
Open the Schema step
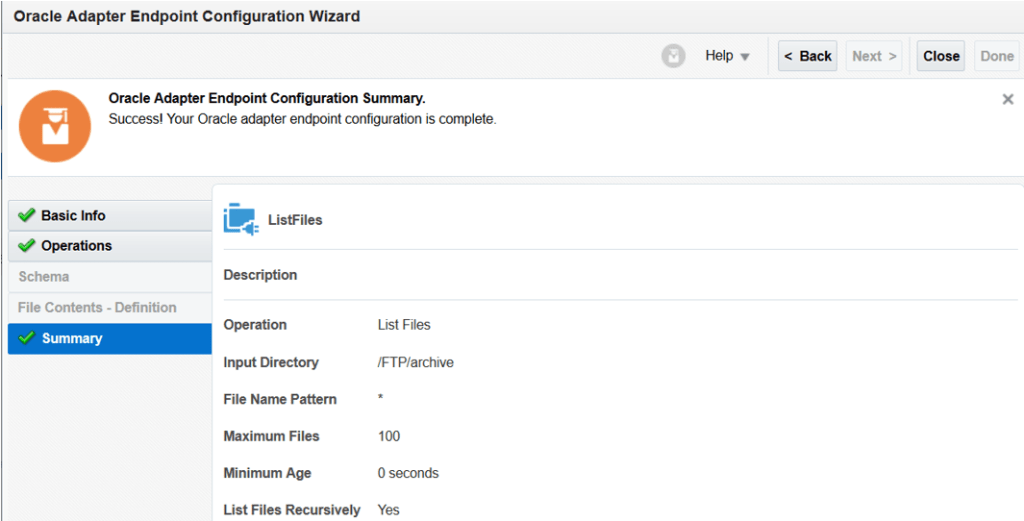(44, 276)
